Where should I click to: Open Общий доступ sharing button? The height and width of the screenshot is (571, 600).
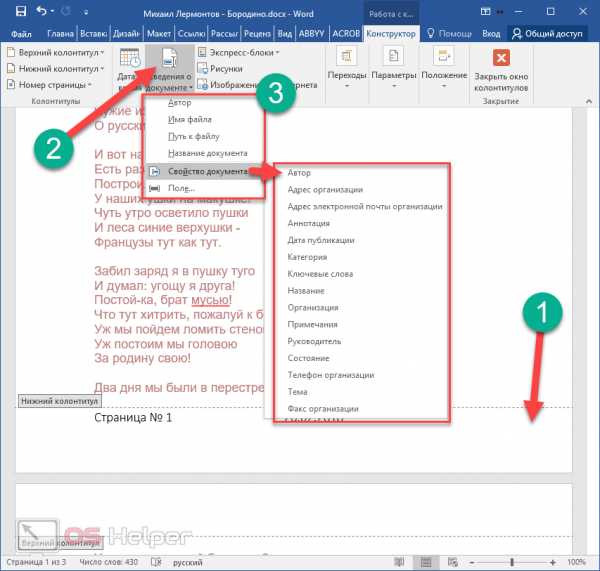tap(547, 34)
